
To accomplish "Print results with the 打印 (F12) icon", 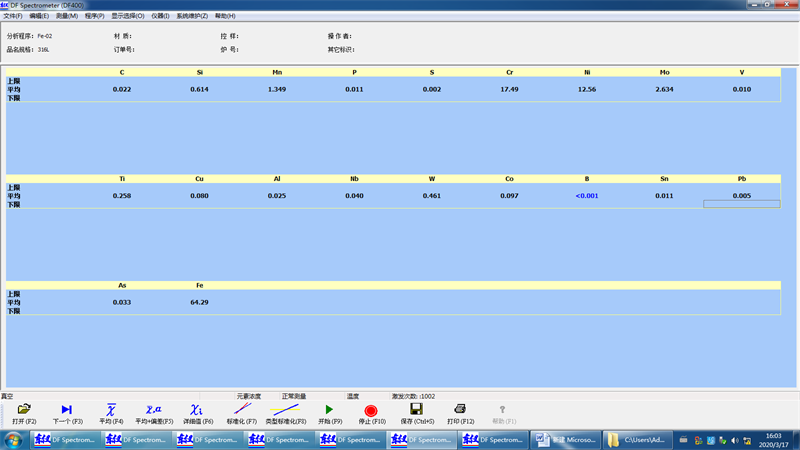I will [x=460, y=410].
